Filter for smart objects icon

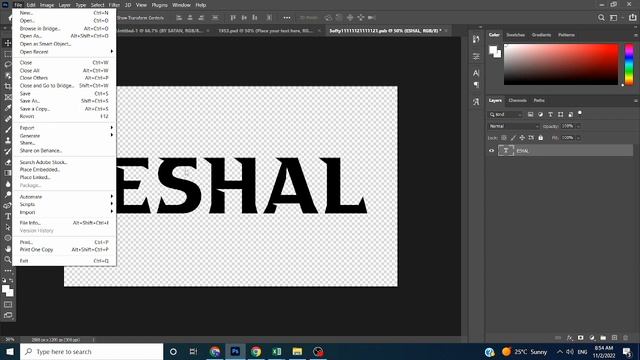[x=571, y=115]
